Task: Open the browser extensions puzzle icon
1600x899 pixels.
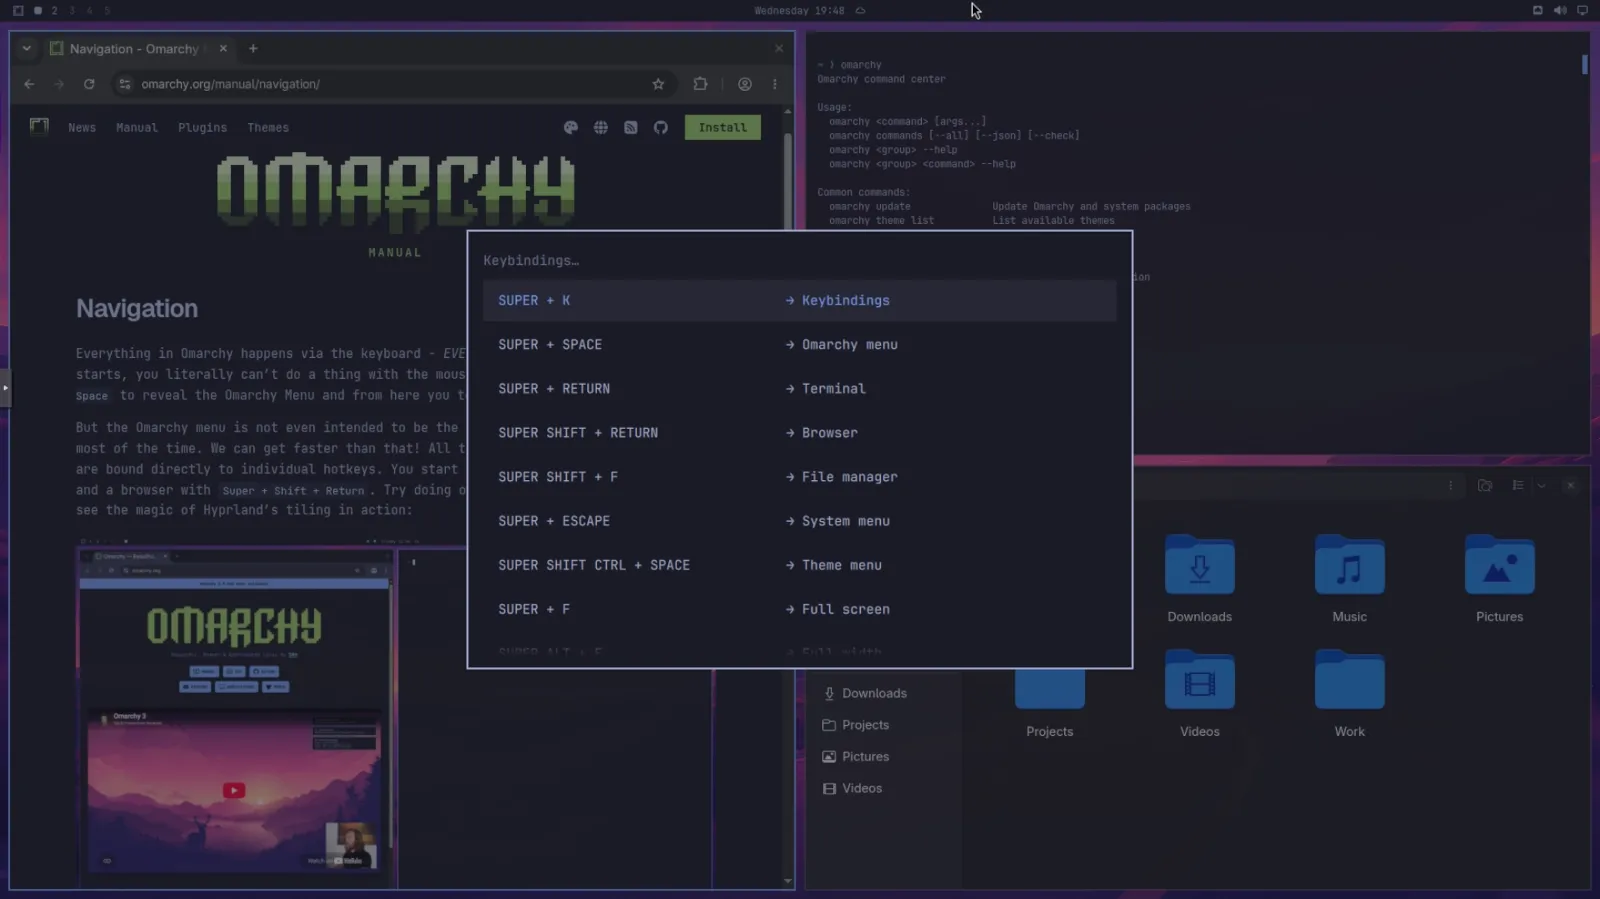Action: click(x=700, y=84)
